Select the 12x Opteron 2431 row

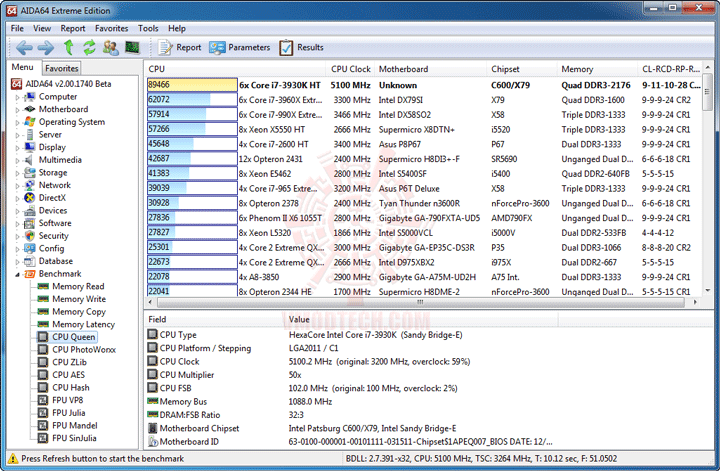(423, 159)
